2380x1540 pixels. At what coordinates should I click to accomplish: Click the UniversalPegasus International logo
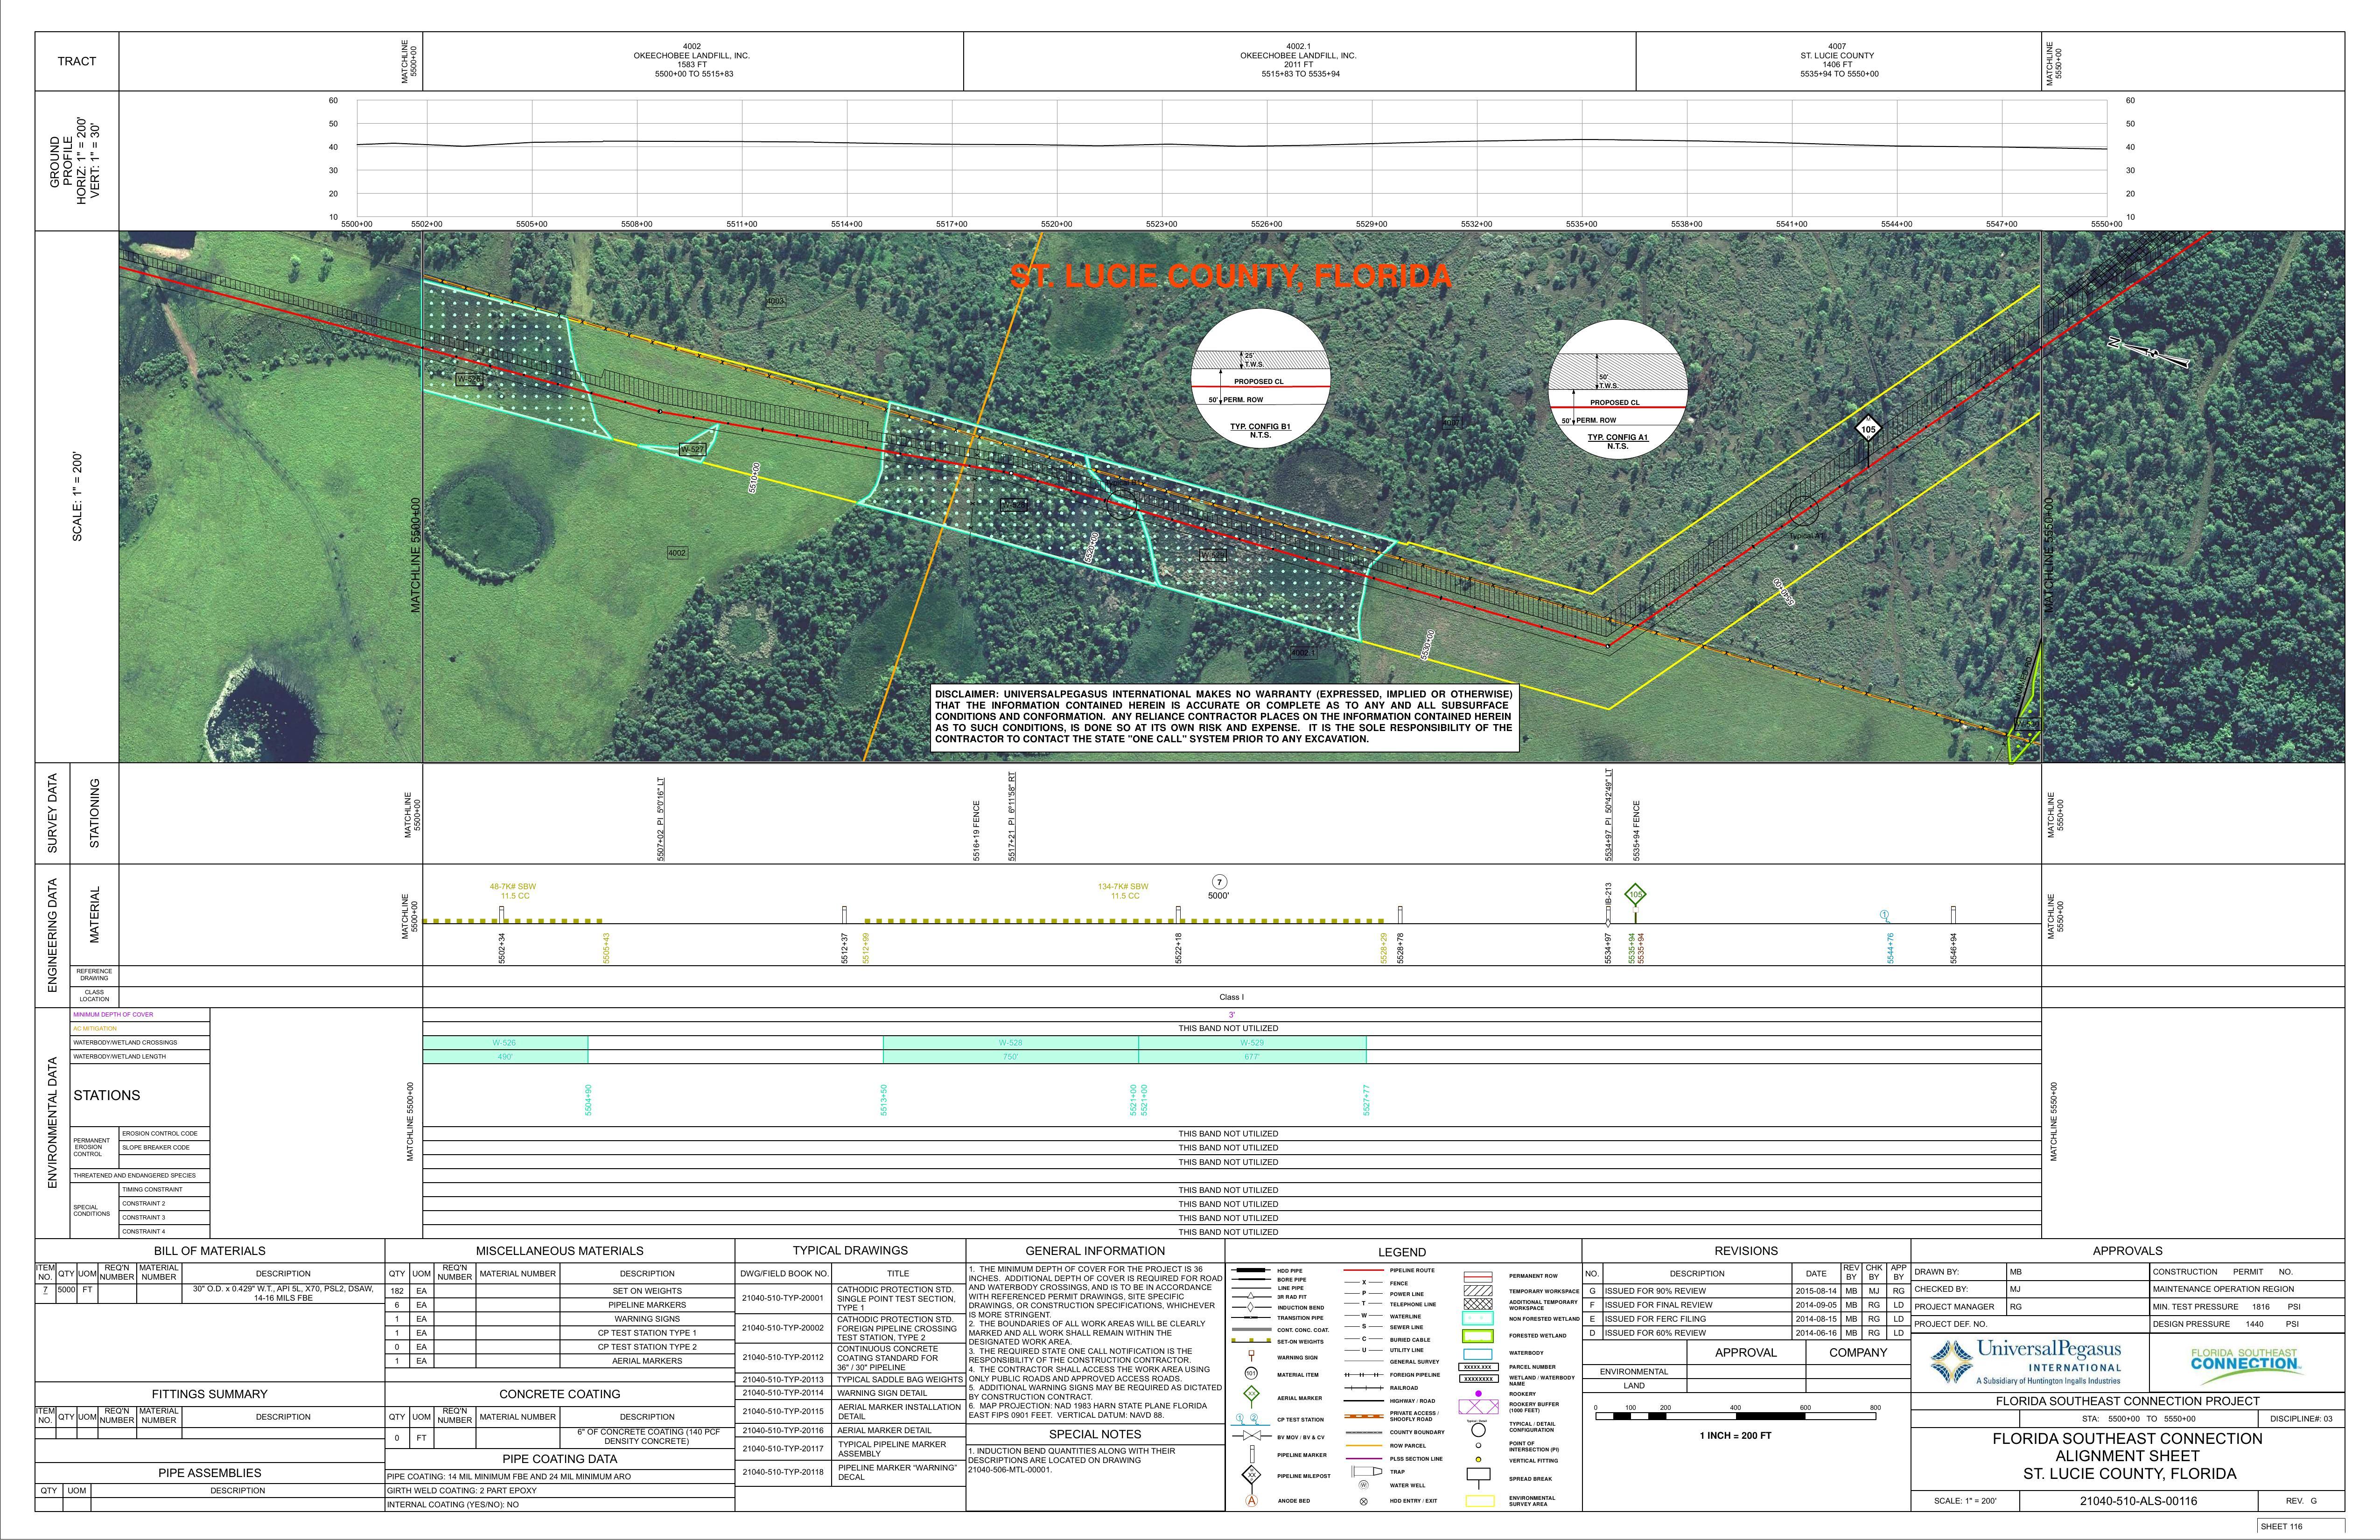(2028, 1362)
